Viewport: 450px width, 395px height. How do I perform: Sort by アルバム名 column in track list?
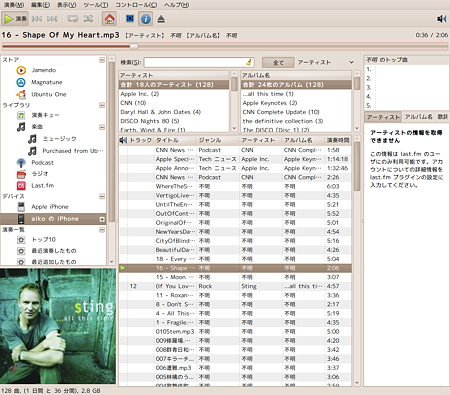pyautogui.click(x=303, y=140)
